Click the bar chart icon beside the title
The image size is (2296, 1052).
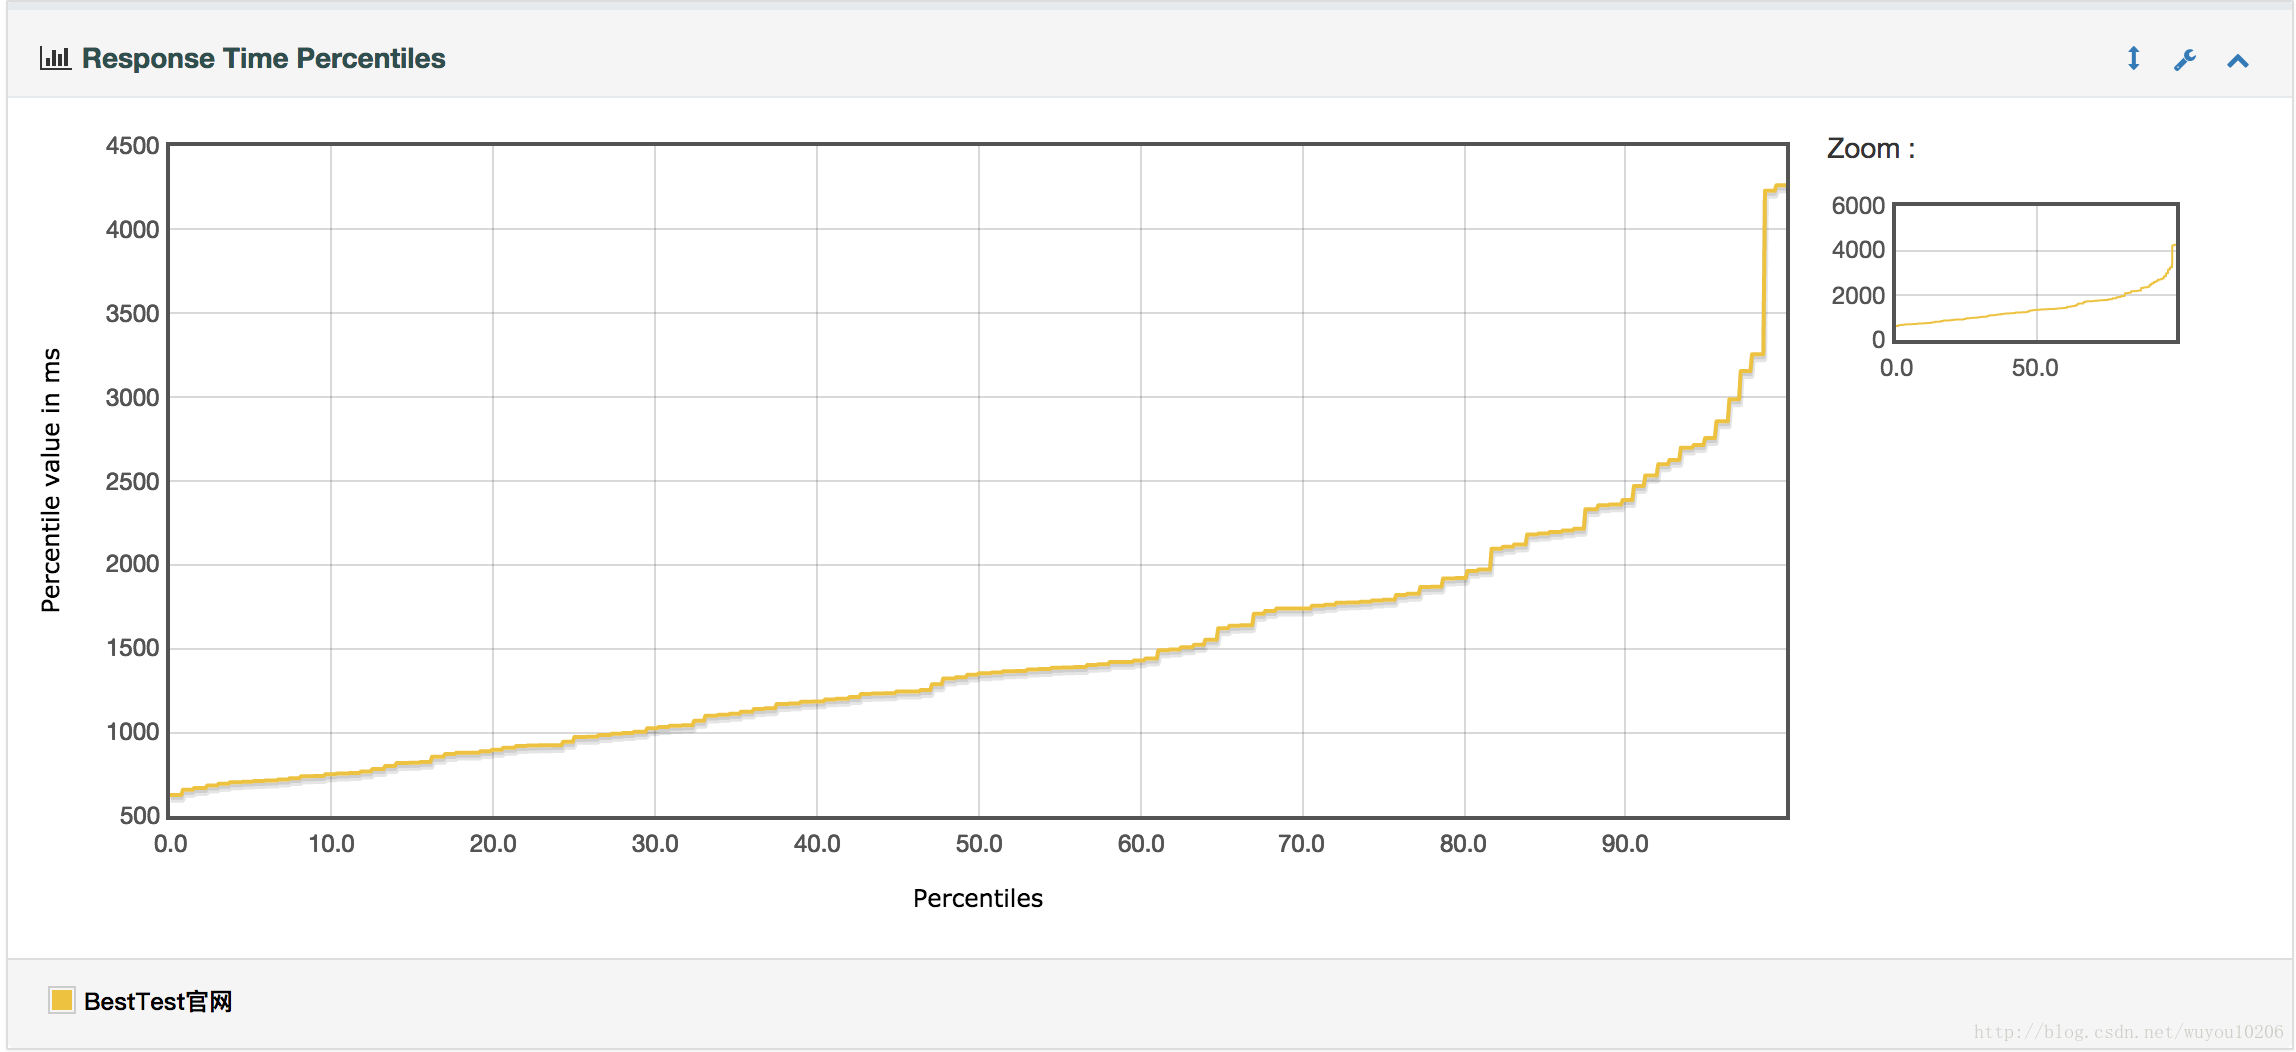click(x=55, y=58)
